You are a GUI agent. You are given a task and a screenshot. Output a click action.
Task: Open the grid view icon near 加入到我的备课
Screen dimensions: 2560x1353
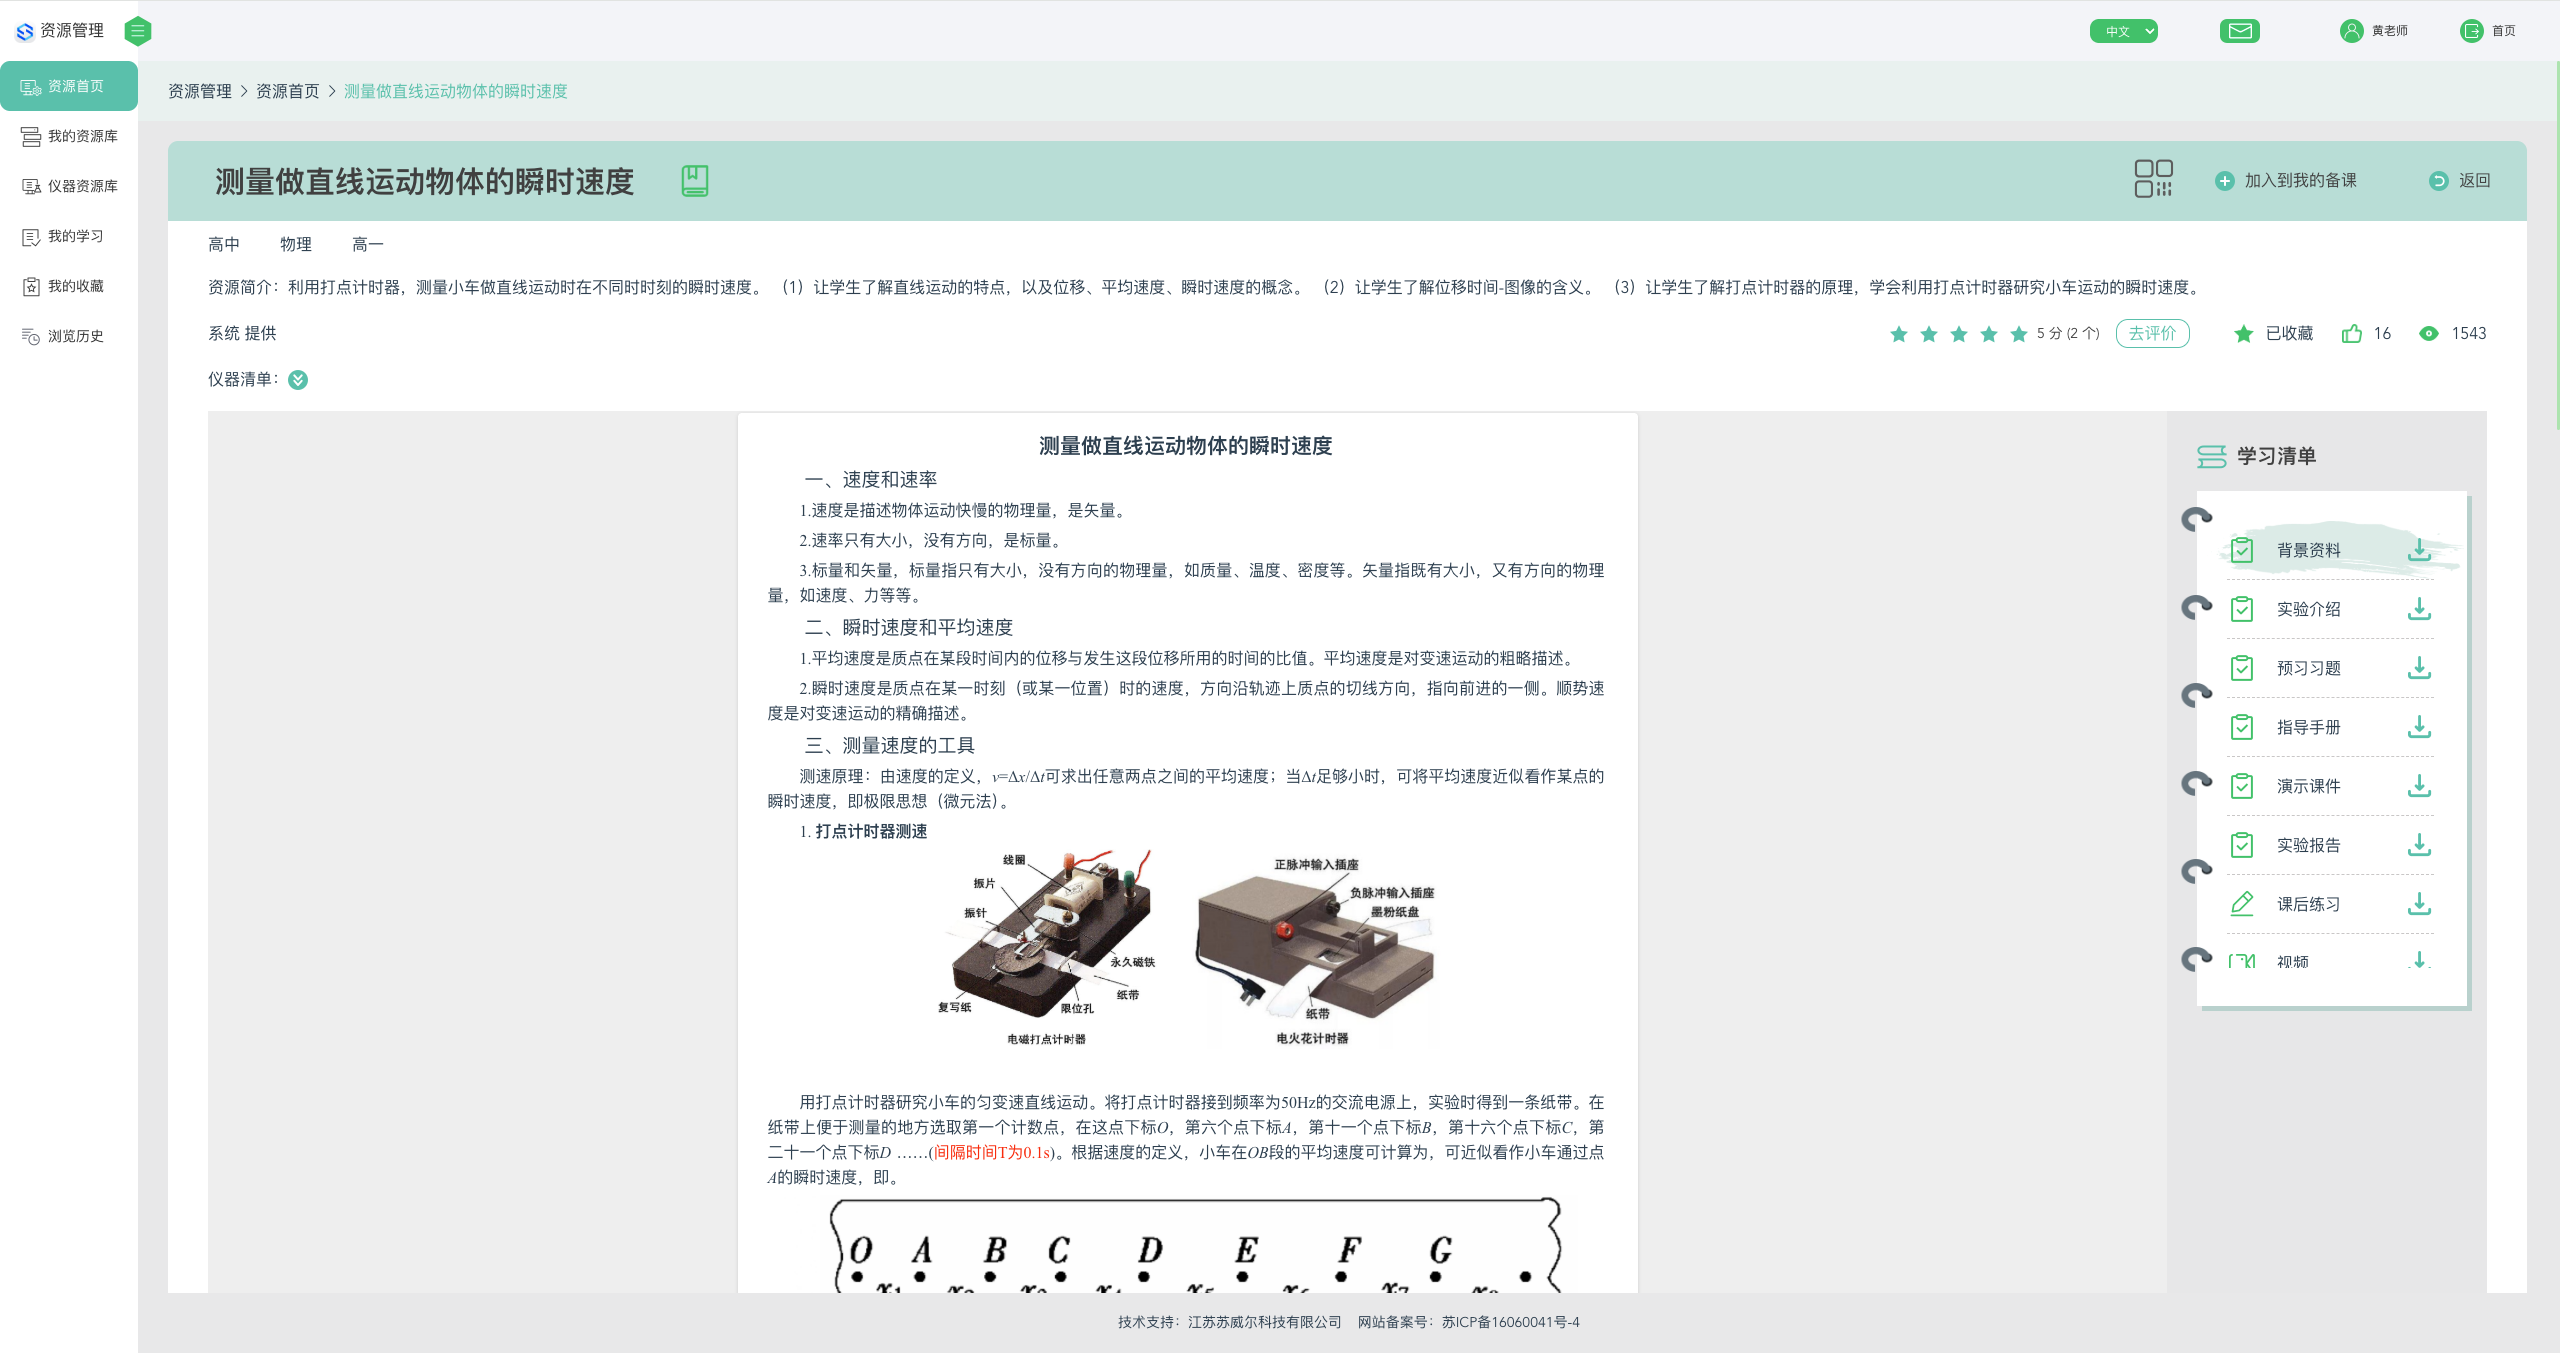coord(2153,177)
